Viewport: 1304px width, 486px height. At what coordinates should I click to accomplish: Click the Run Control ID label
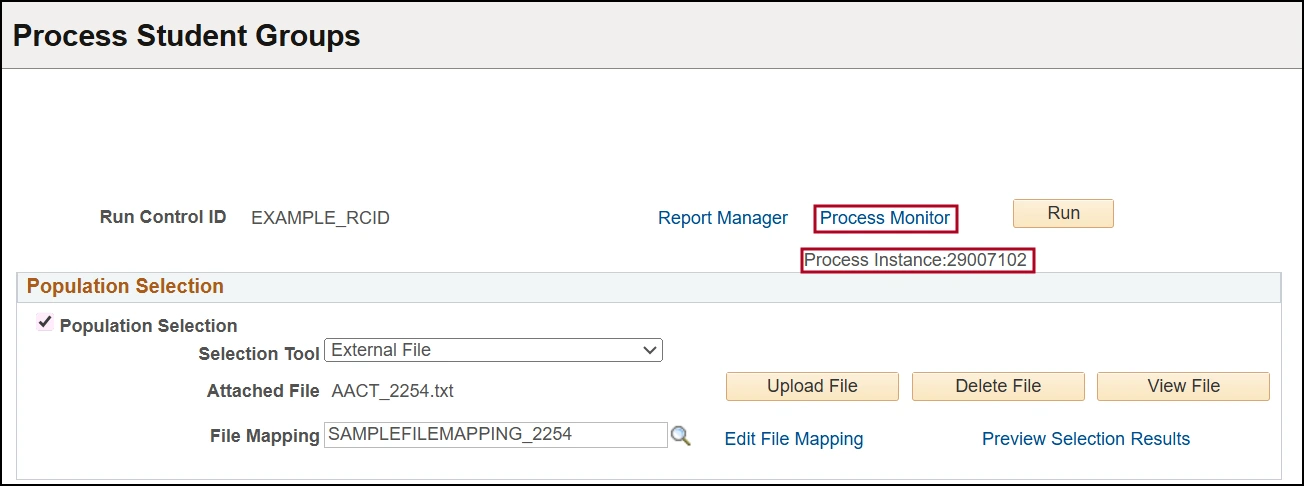(x=163, y=217)
